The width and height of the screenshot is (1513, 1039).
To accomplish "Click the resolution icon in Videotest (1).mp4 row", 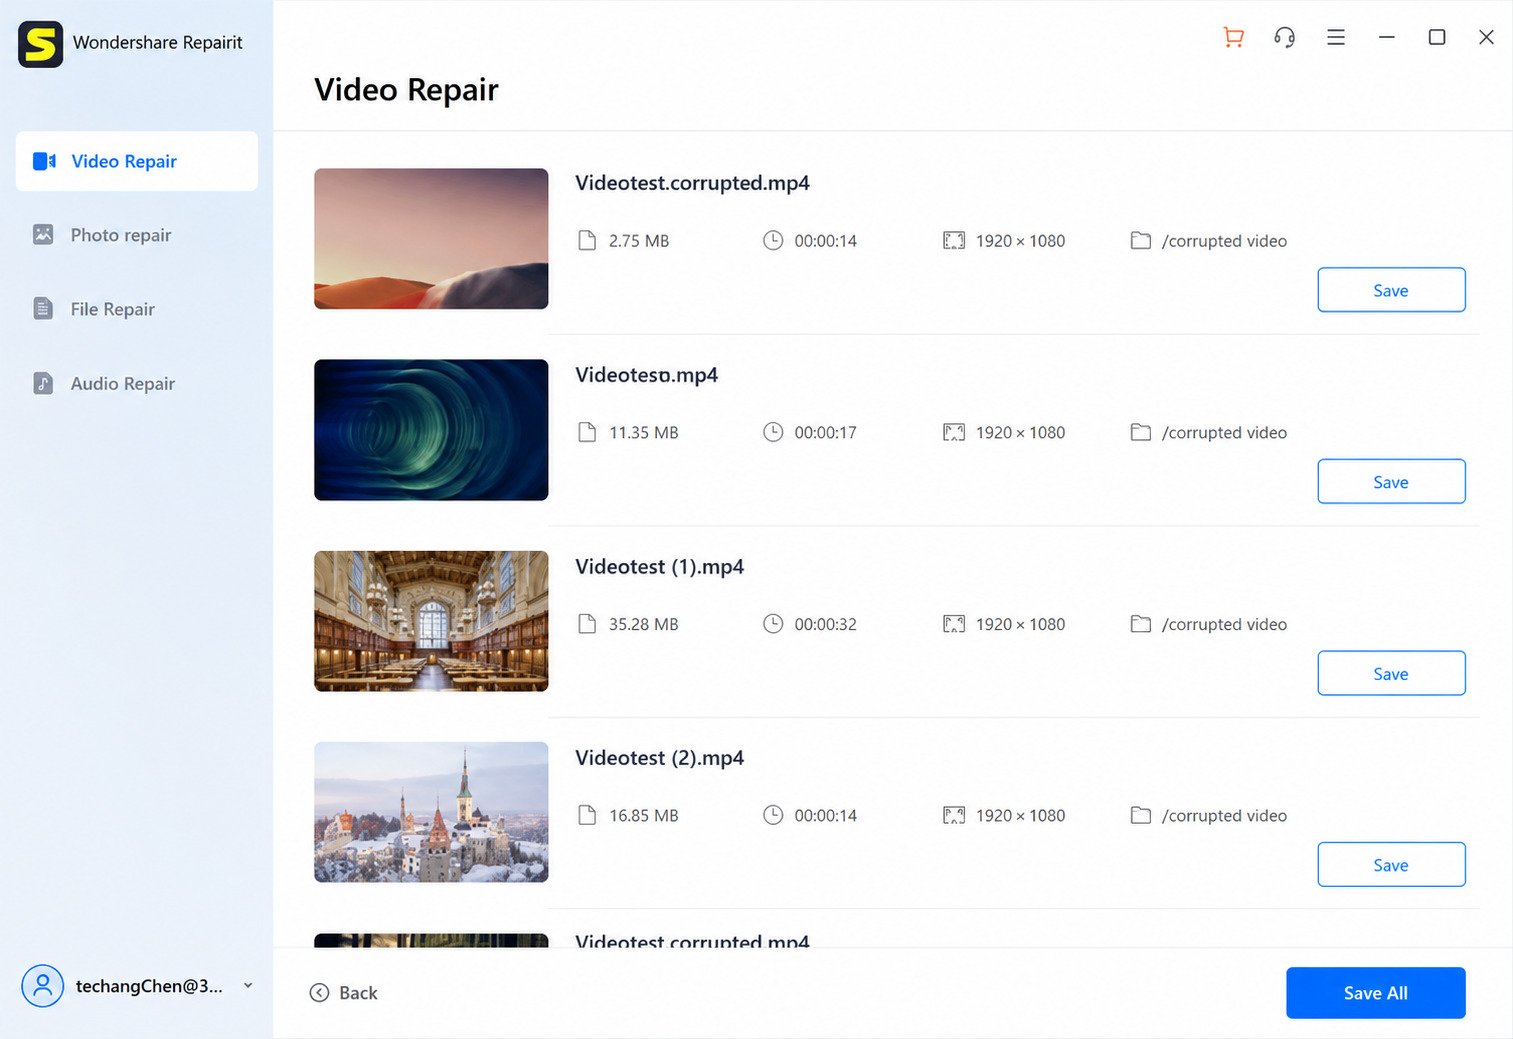I will pyautogui.click(x=954, y=624).
